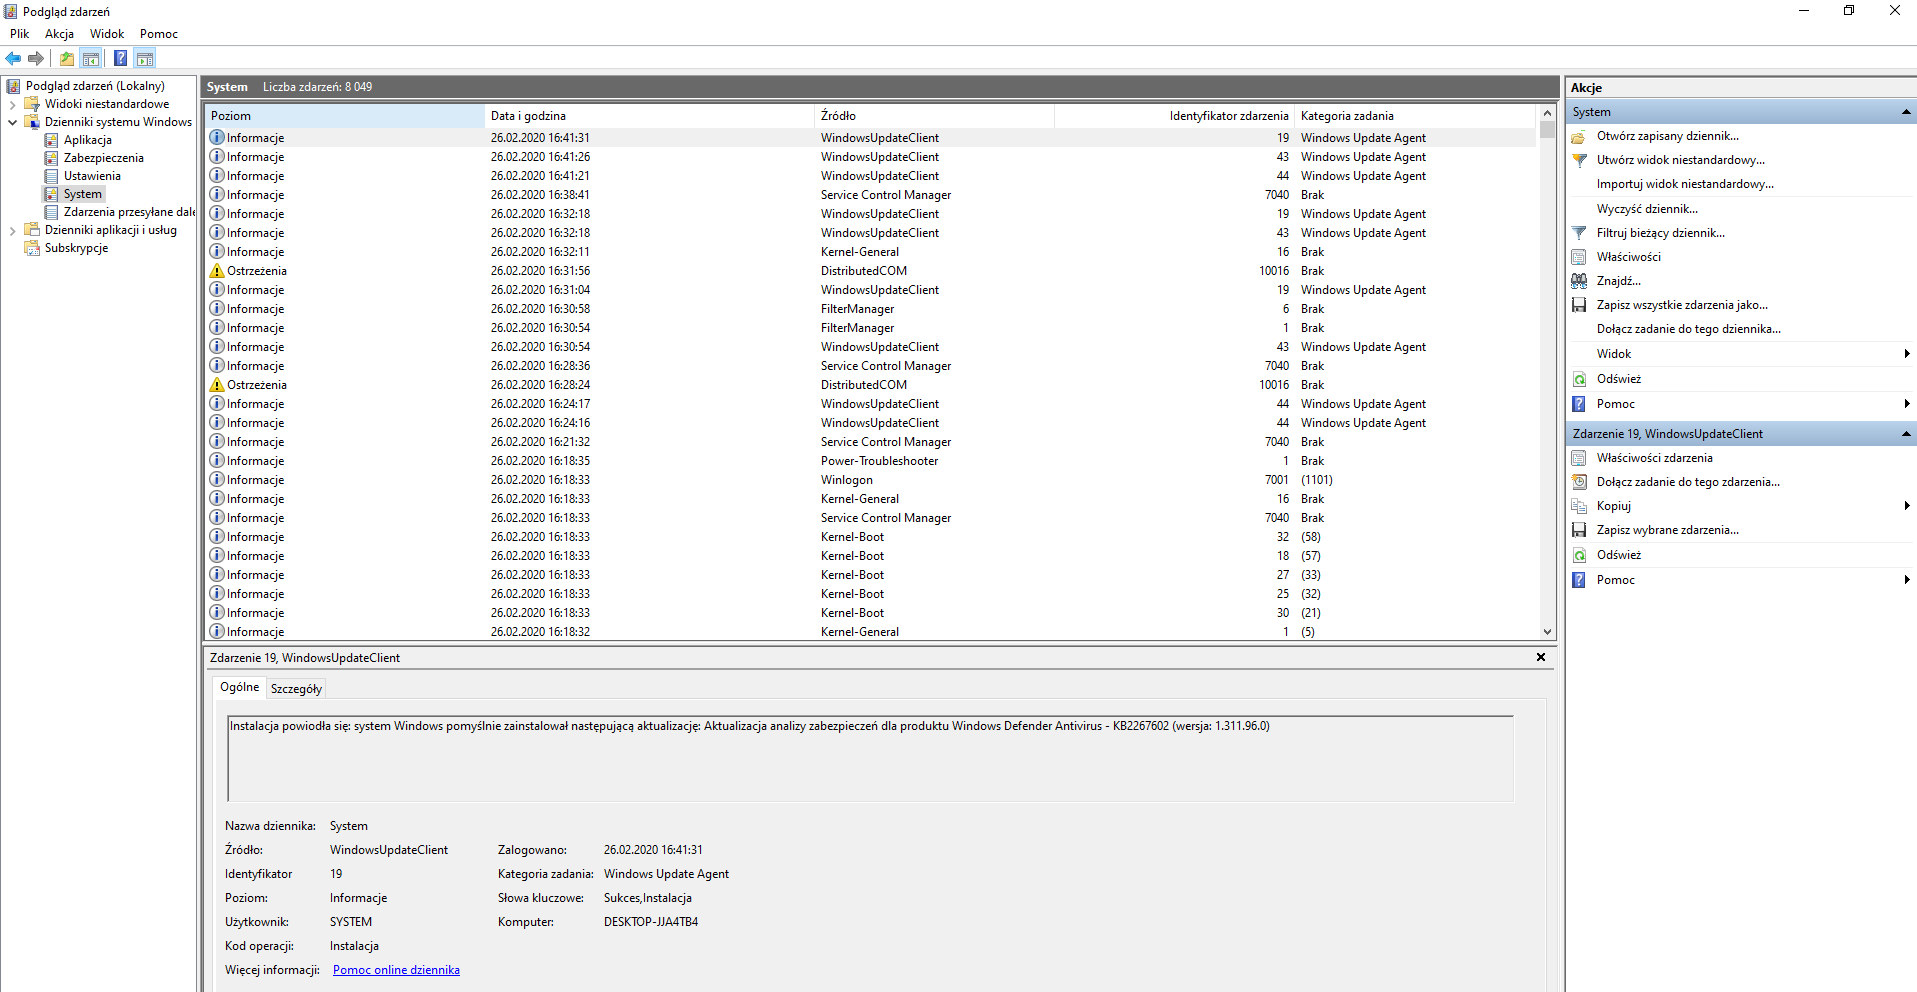Click the 'Znajdź...' binoculars icon
The width and height of the screenshot is (1917, 992).
coord(1579,281)
